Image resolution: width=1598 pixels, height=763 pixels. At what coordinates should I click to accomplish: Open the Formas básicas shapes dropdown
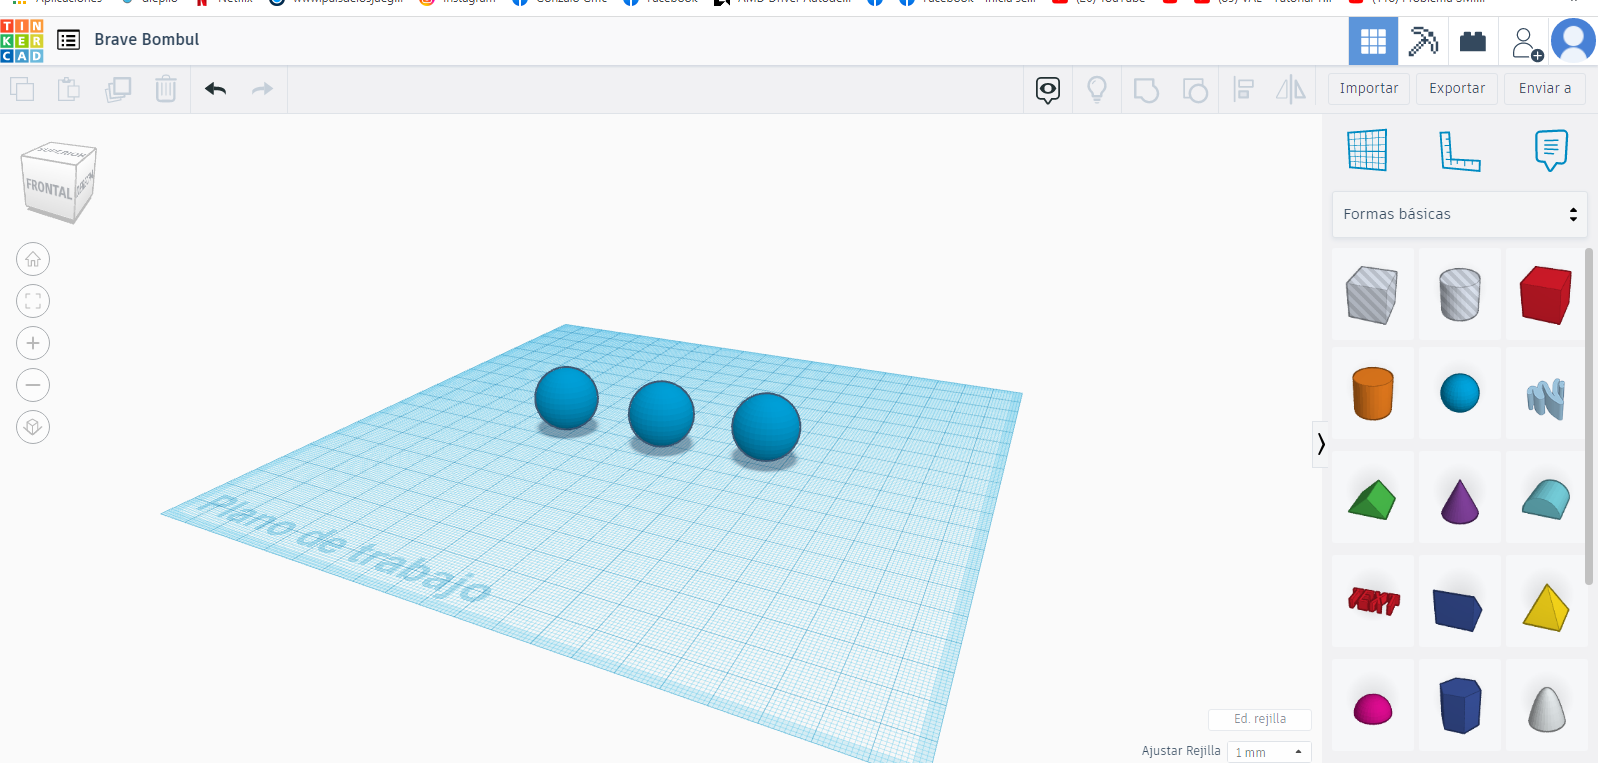click(1460, 214)
